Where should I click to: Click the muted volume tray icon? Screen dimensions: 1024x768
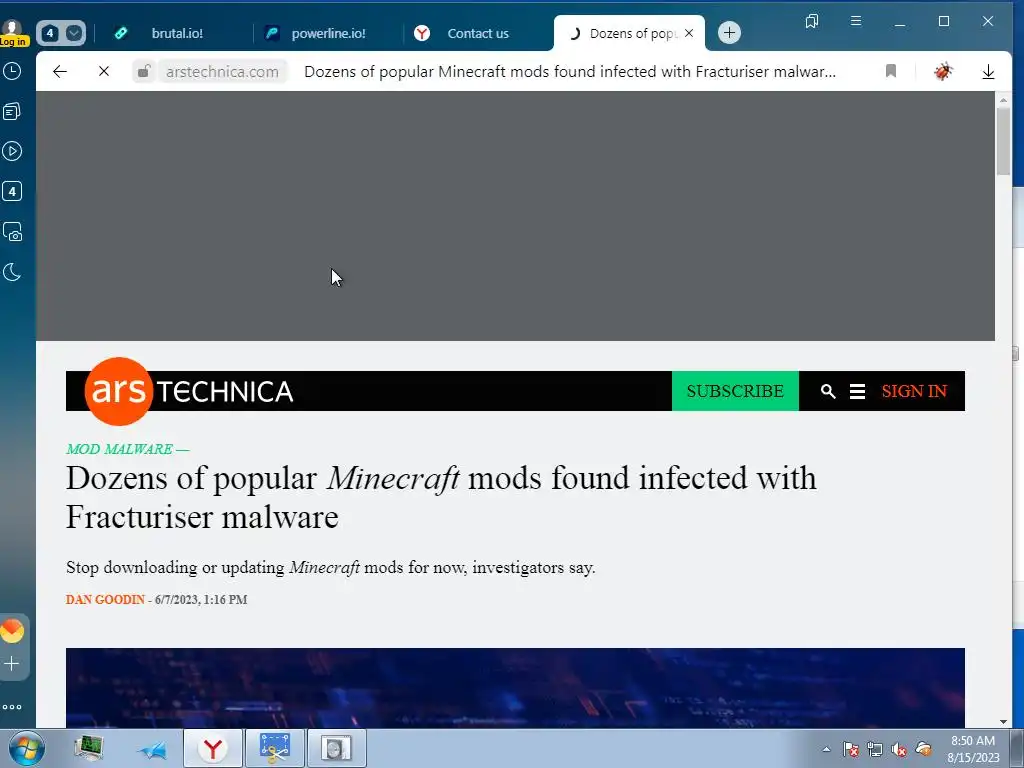[x=899, y=749]
